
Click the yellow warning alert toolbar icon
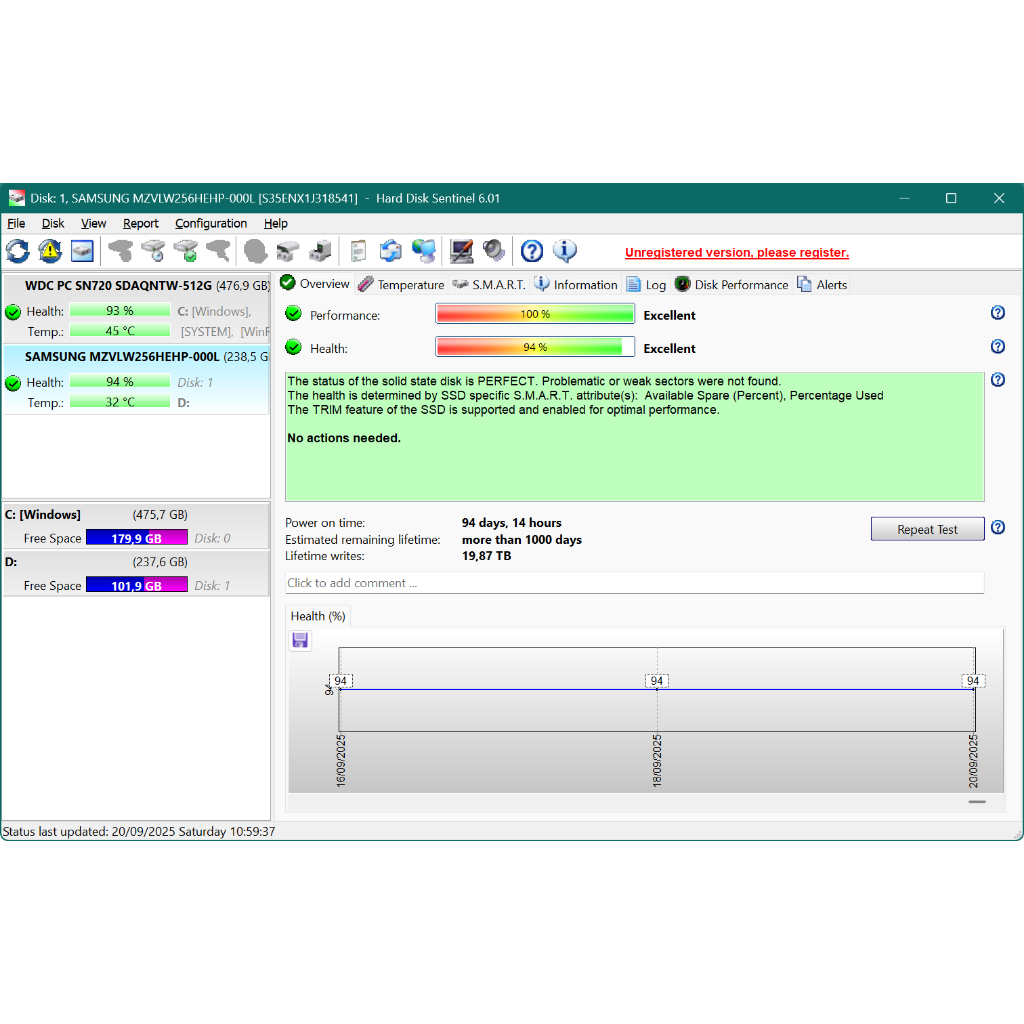(50, 251)
